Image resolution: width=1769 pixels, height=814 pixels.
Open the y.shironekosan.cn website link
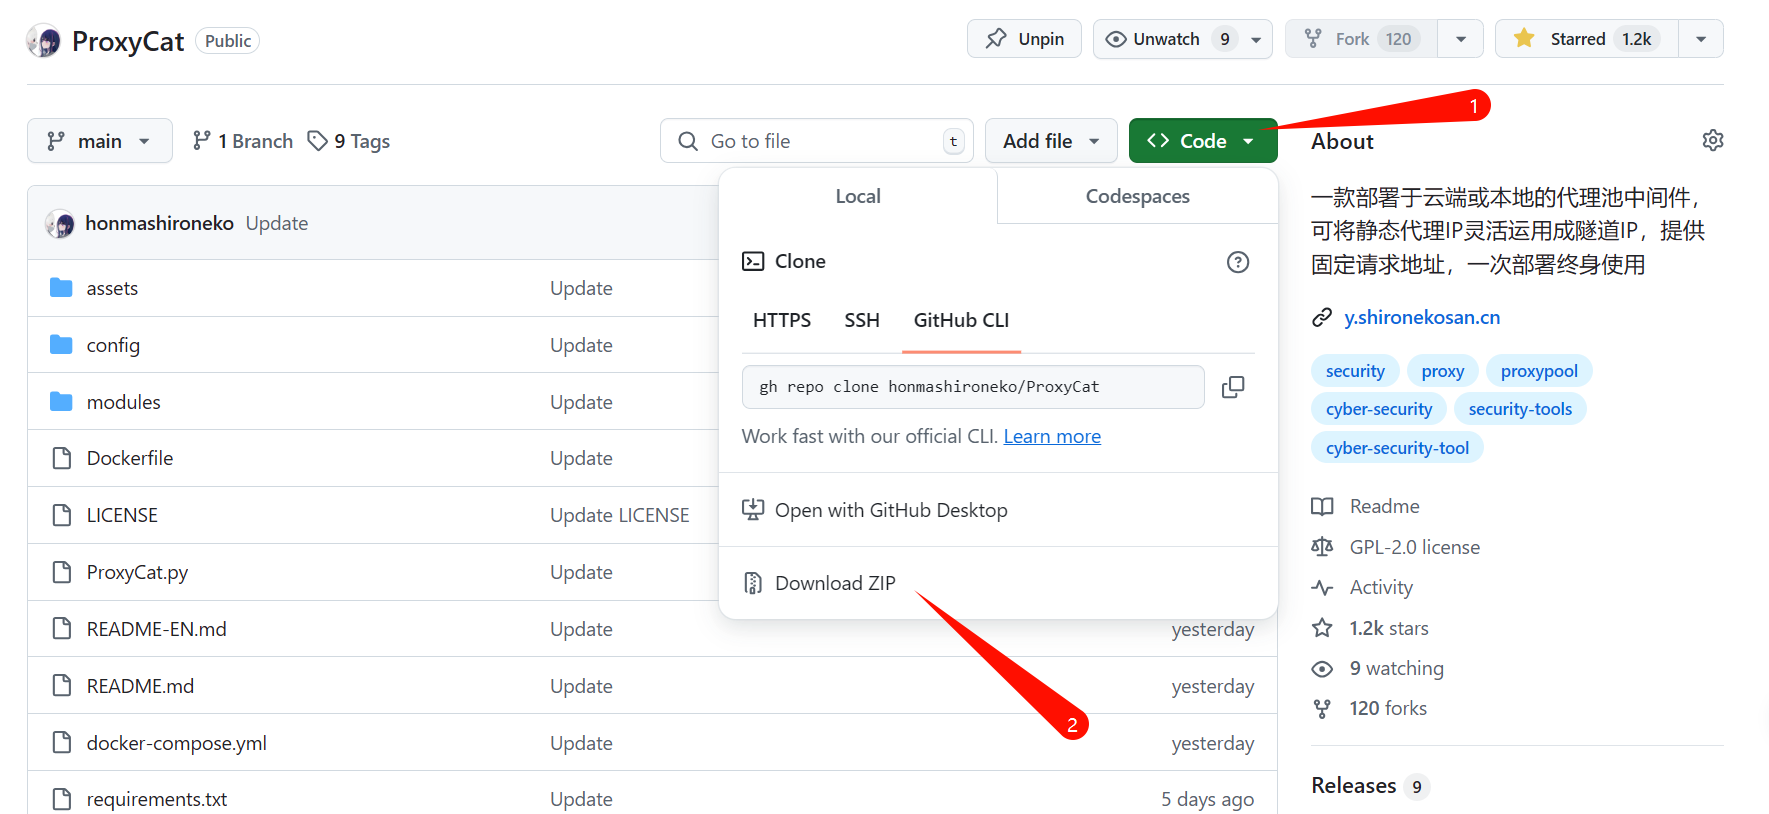point(1421,317)
